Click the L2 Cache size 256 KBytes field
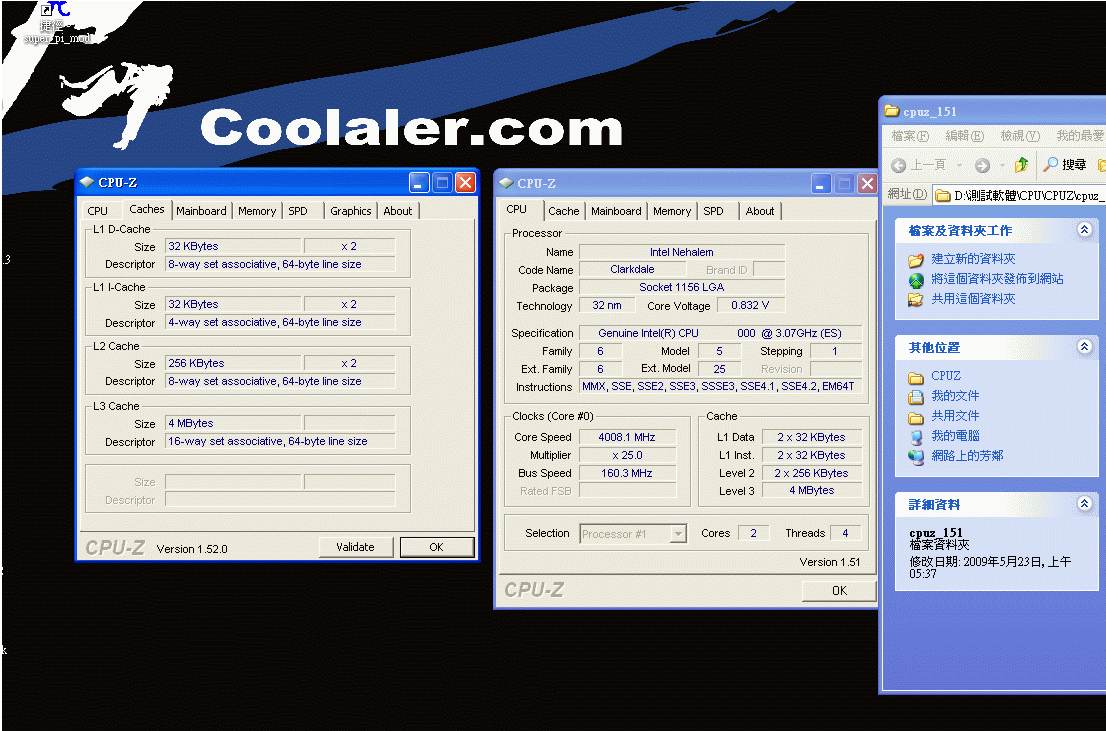The width and height of the screenshot is (1106, 731). point(233,363)
